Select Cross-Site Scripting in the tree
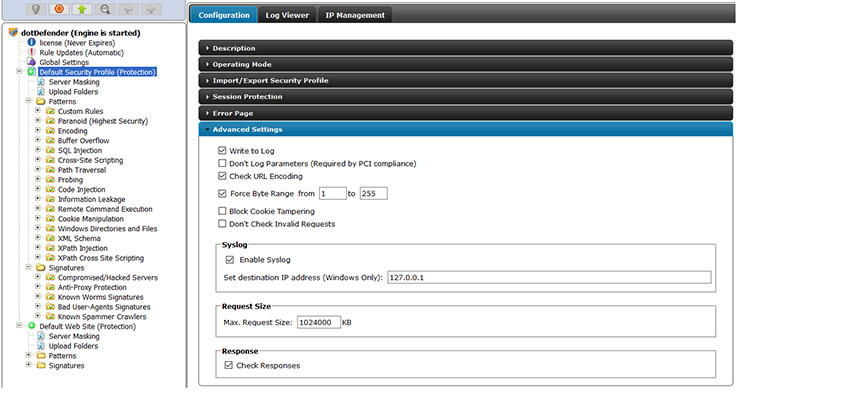 coord(91,160)
